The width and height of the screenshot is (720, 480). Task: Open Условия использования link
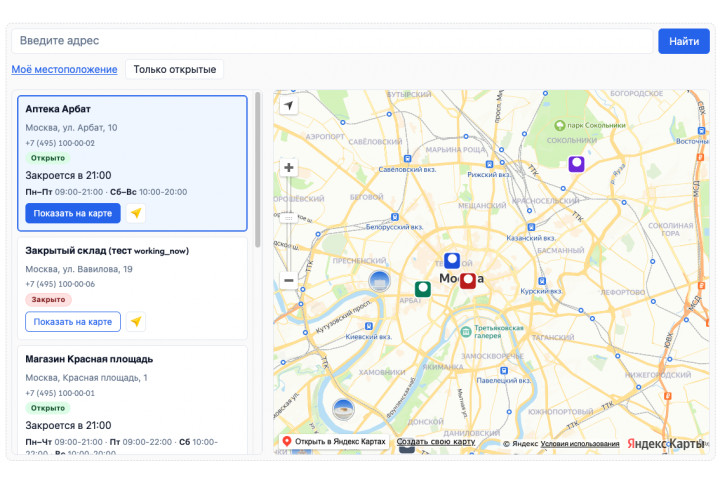coord(580,444)
